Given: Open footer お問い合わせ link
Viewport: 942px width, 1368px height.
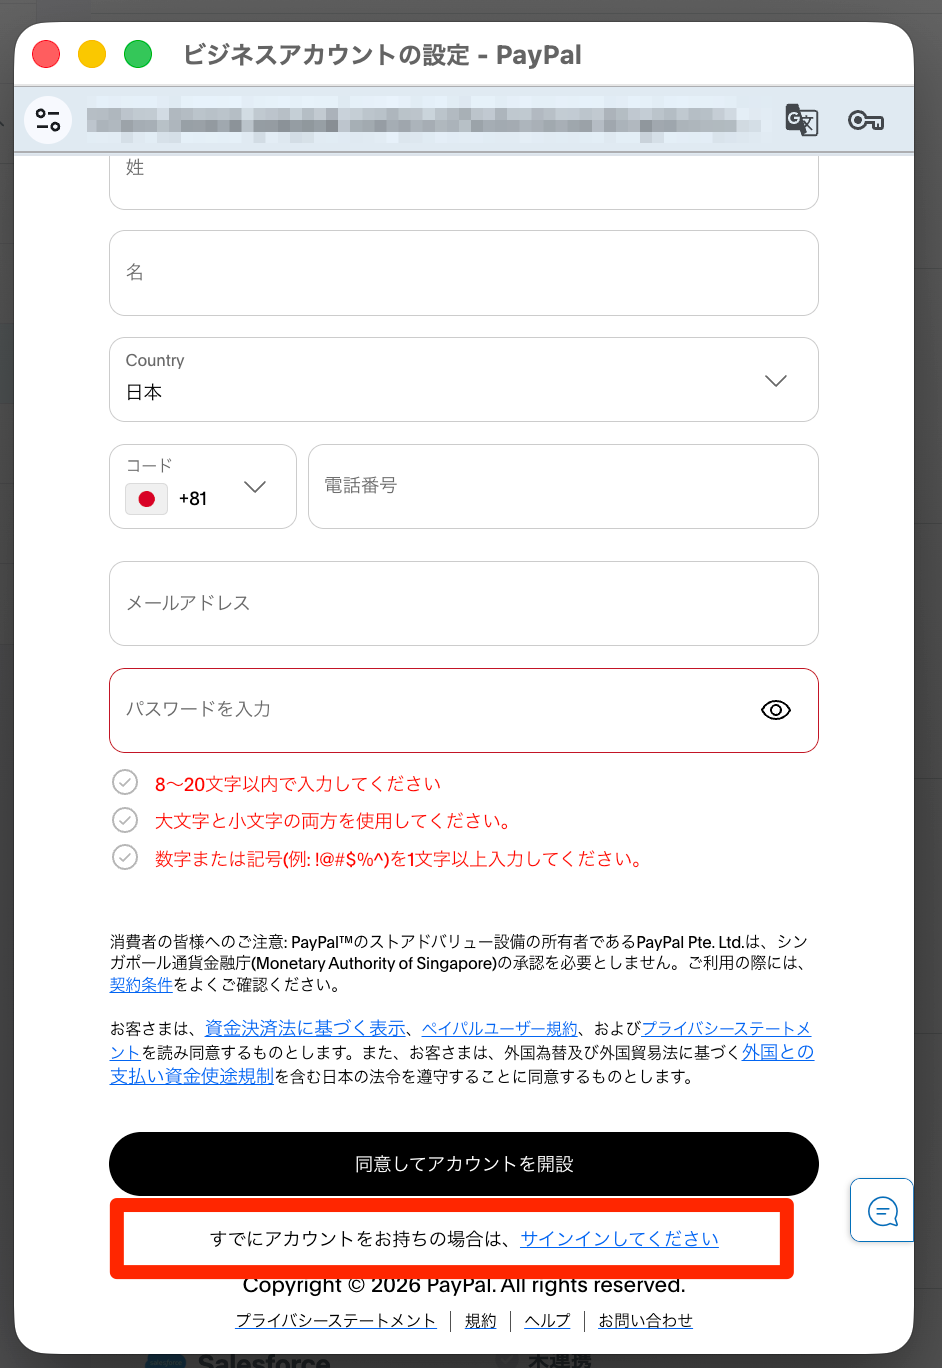Looking at the screenshot, I should (x=645, y=1321).
